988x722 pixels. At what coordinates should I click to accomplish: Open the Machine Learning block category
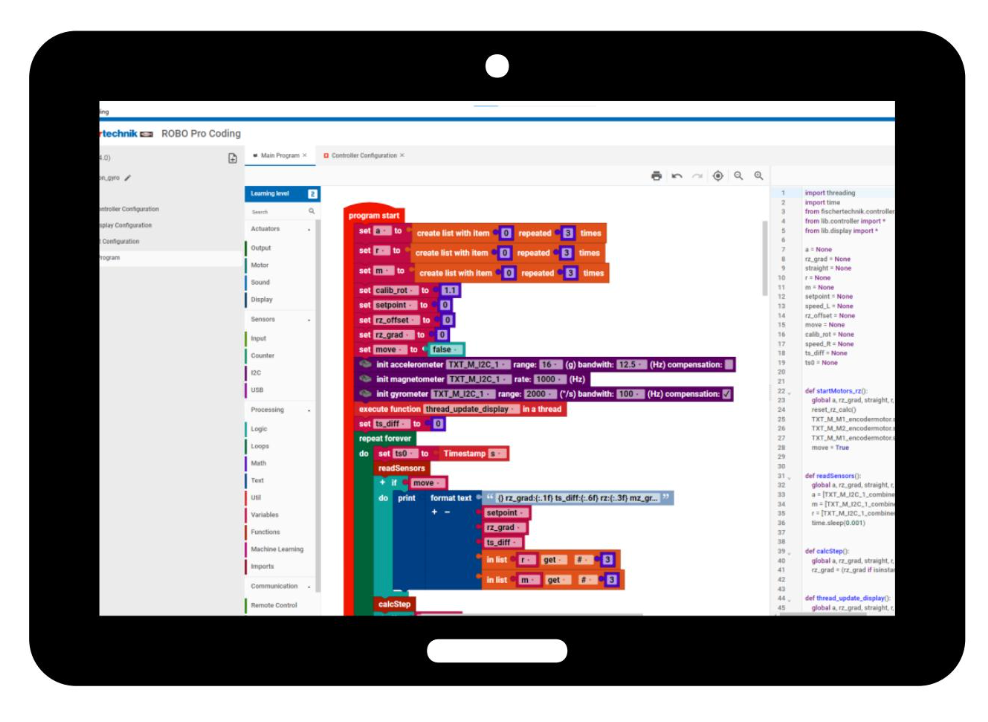(277, 549)
